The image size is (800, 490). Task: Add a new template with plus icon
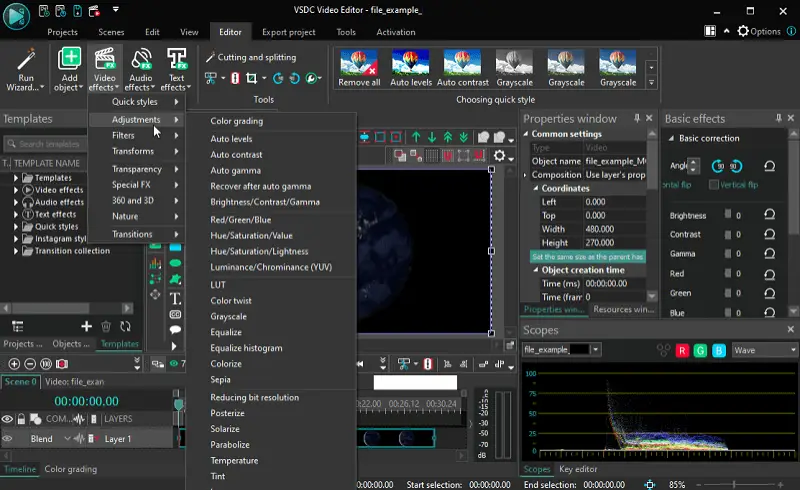[x=86, y=326]
